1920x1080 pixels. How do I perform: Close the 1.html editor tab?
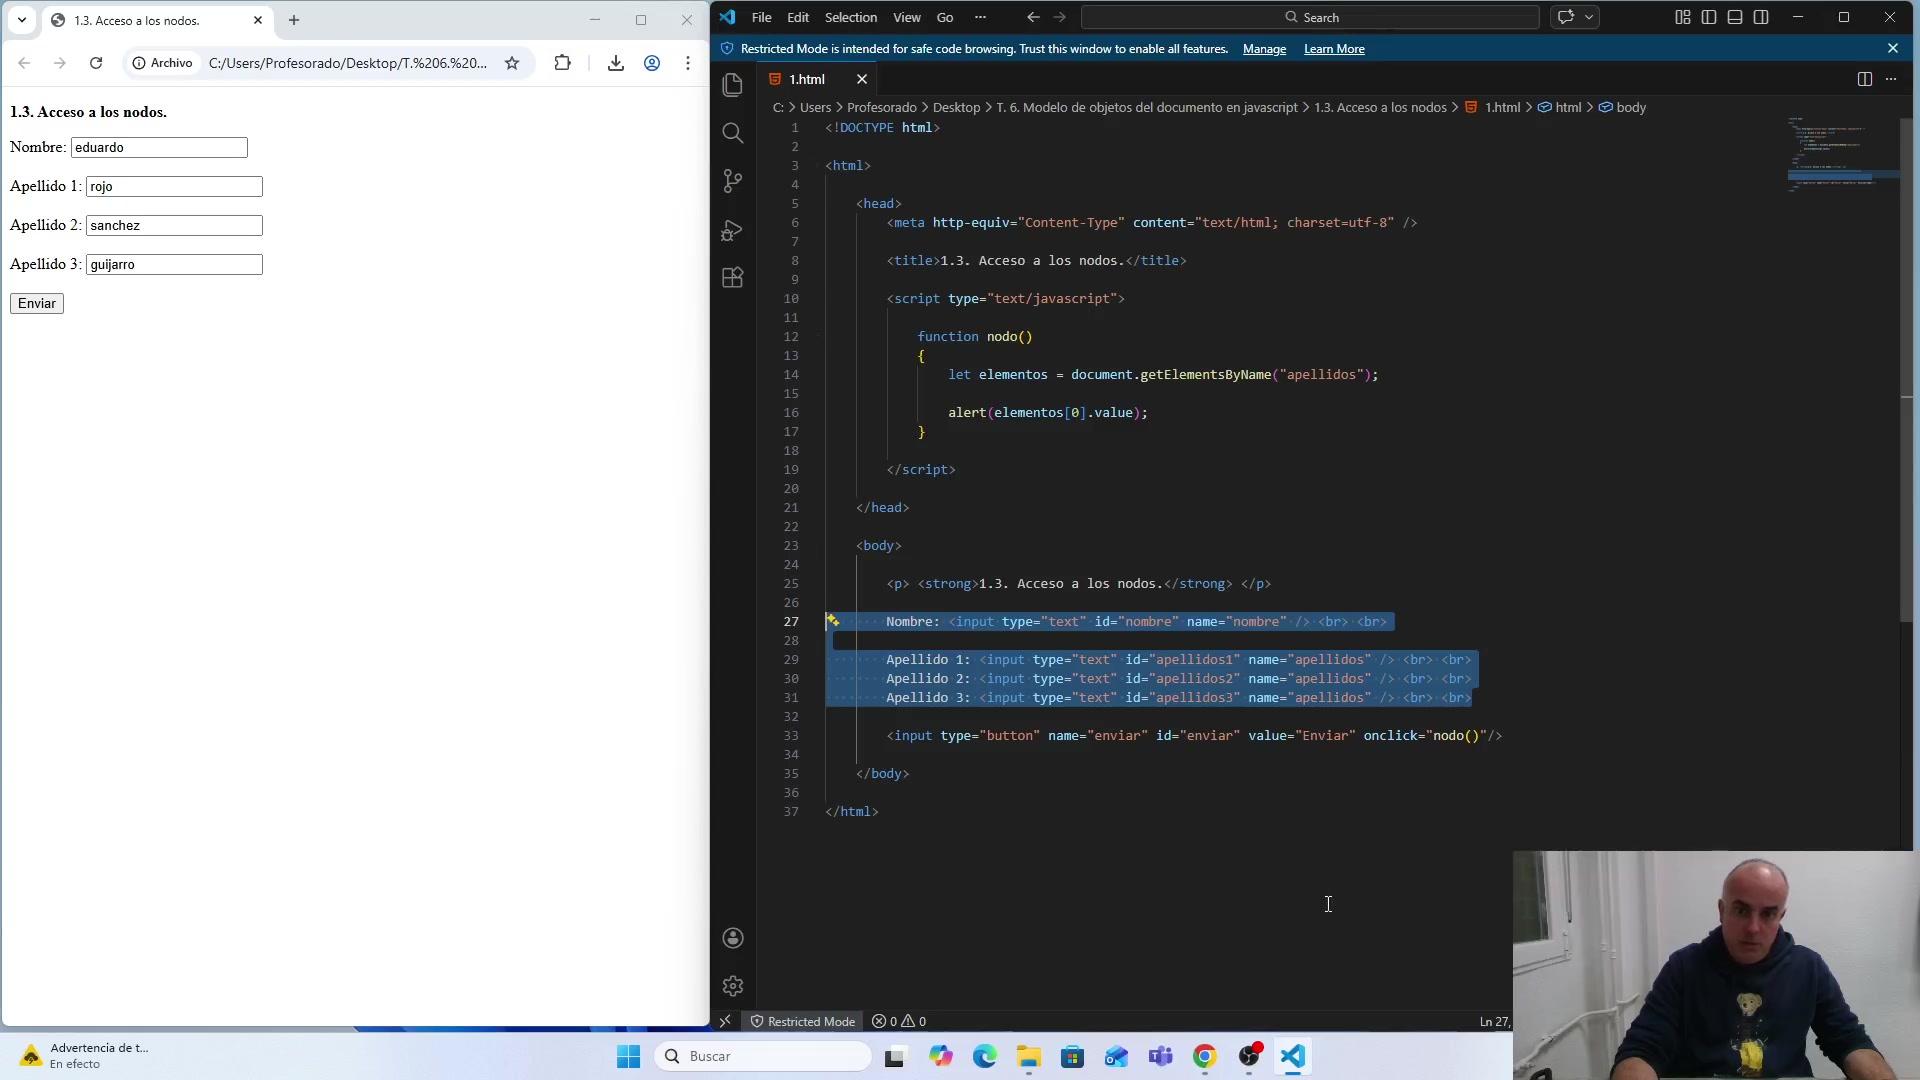click(x=861, y=79)
